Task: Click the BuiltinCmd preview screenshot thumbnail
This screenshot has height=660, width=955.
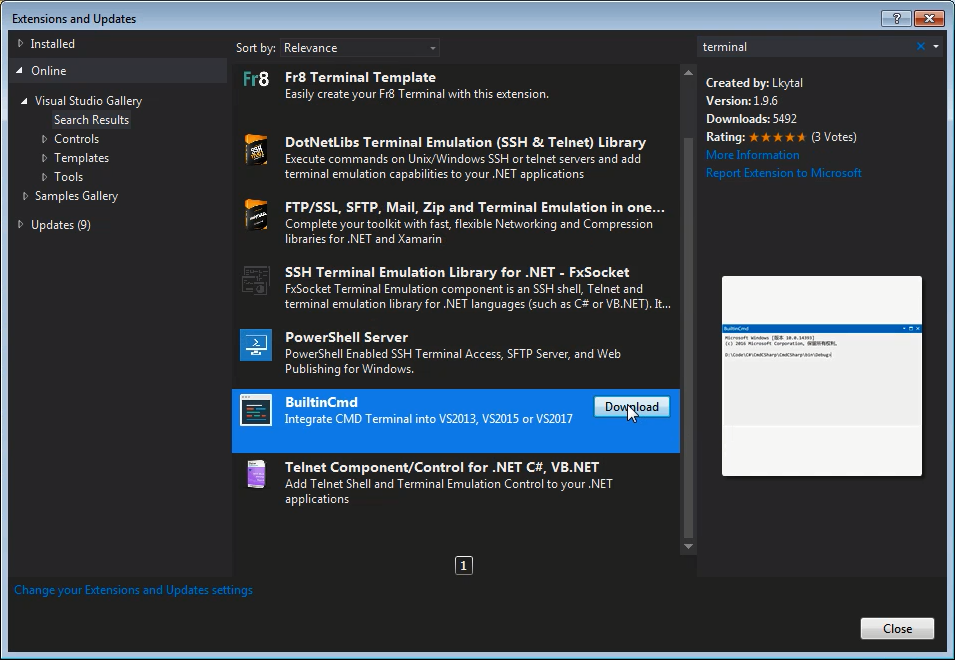Action: pos(822,376)
